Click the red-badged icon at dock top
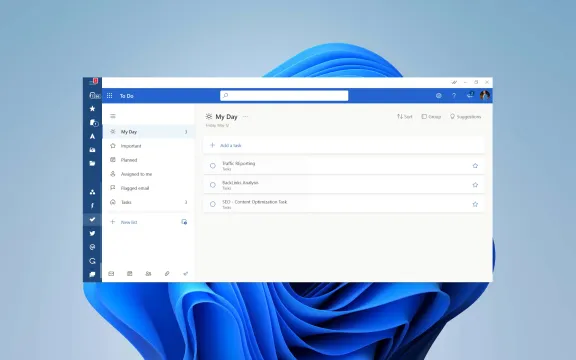The height and width of the screenshot is (360, 576). [x=94, y=81]
